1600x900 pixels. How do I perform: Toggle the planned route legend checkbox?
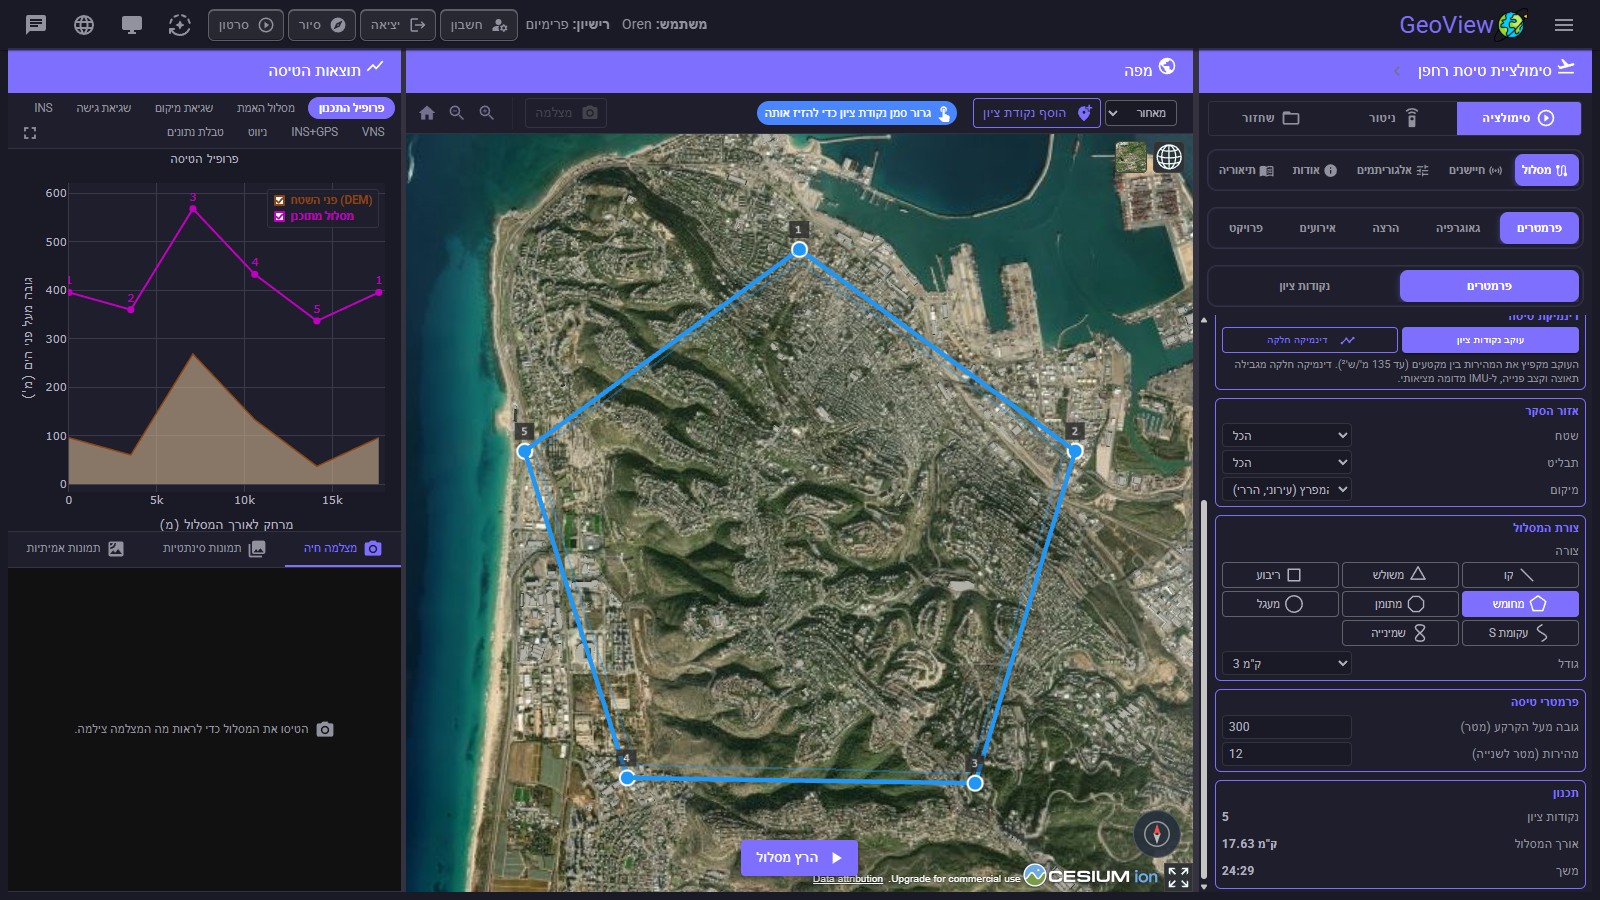coord(280,216)
